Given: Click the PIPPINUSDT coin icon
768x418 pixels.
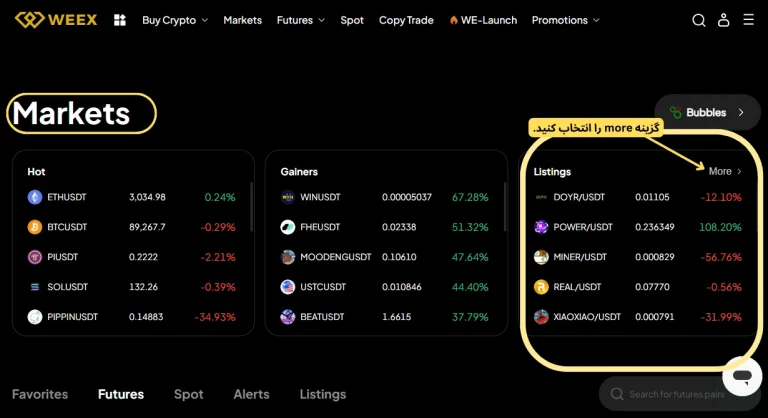Looking at the screenshot, I should (35, 317).
